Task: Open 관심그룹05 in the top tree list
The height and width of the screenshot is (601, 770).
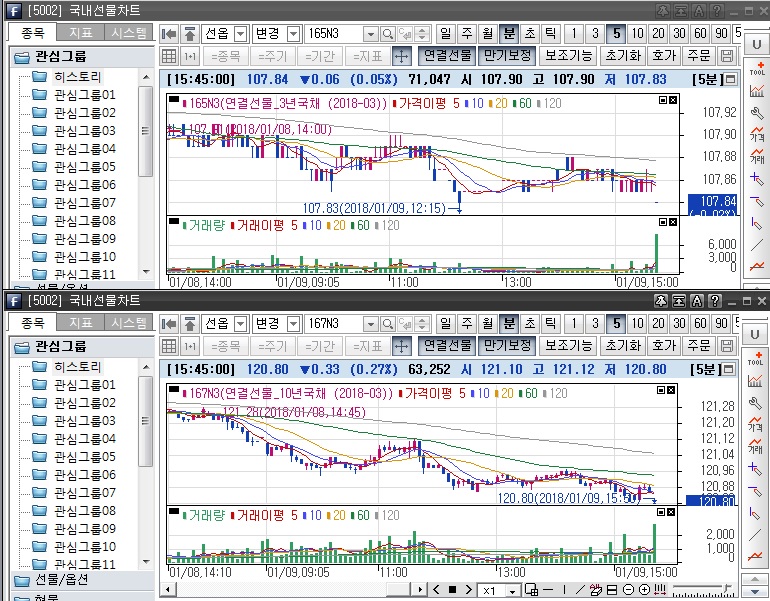Action: point(84,167)
